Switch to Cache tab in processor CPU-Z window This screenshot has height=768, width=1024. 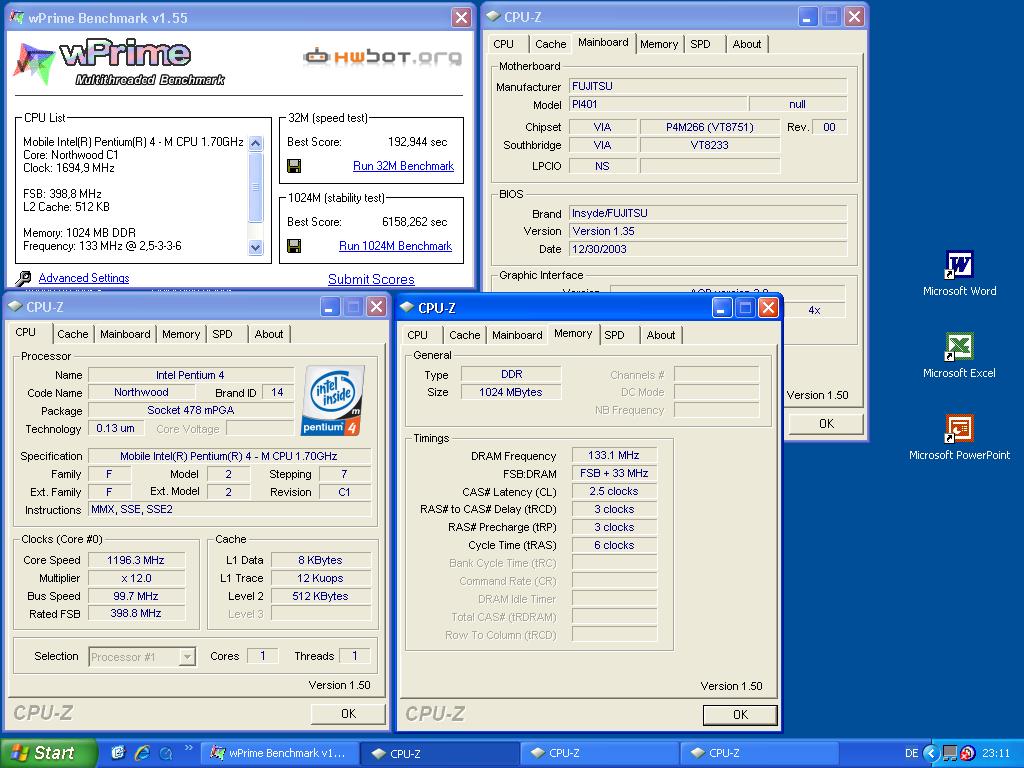[72, 334]
